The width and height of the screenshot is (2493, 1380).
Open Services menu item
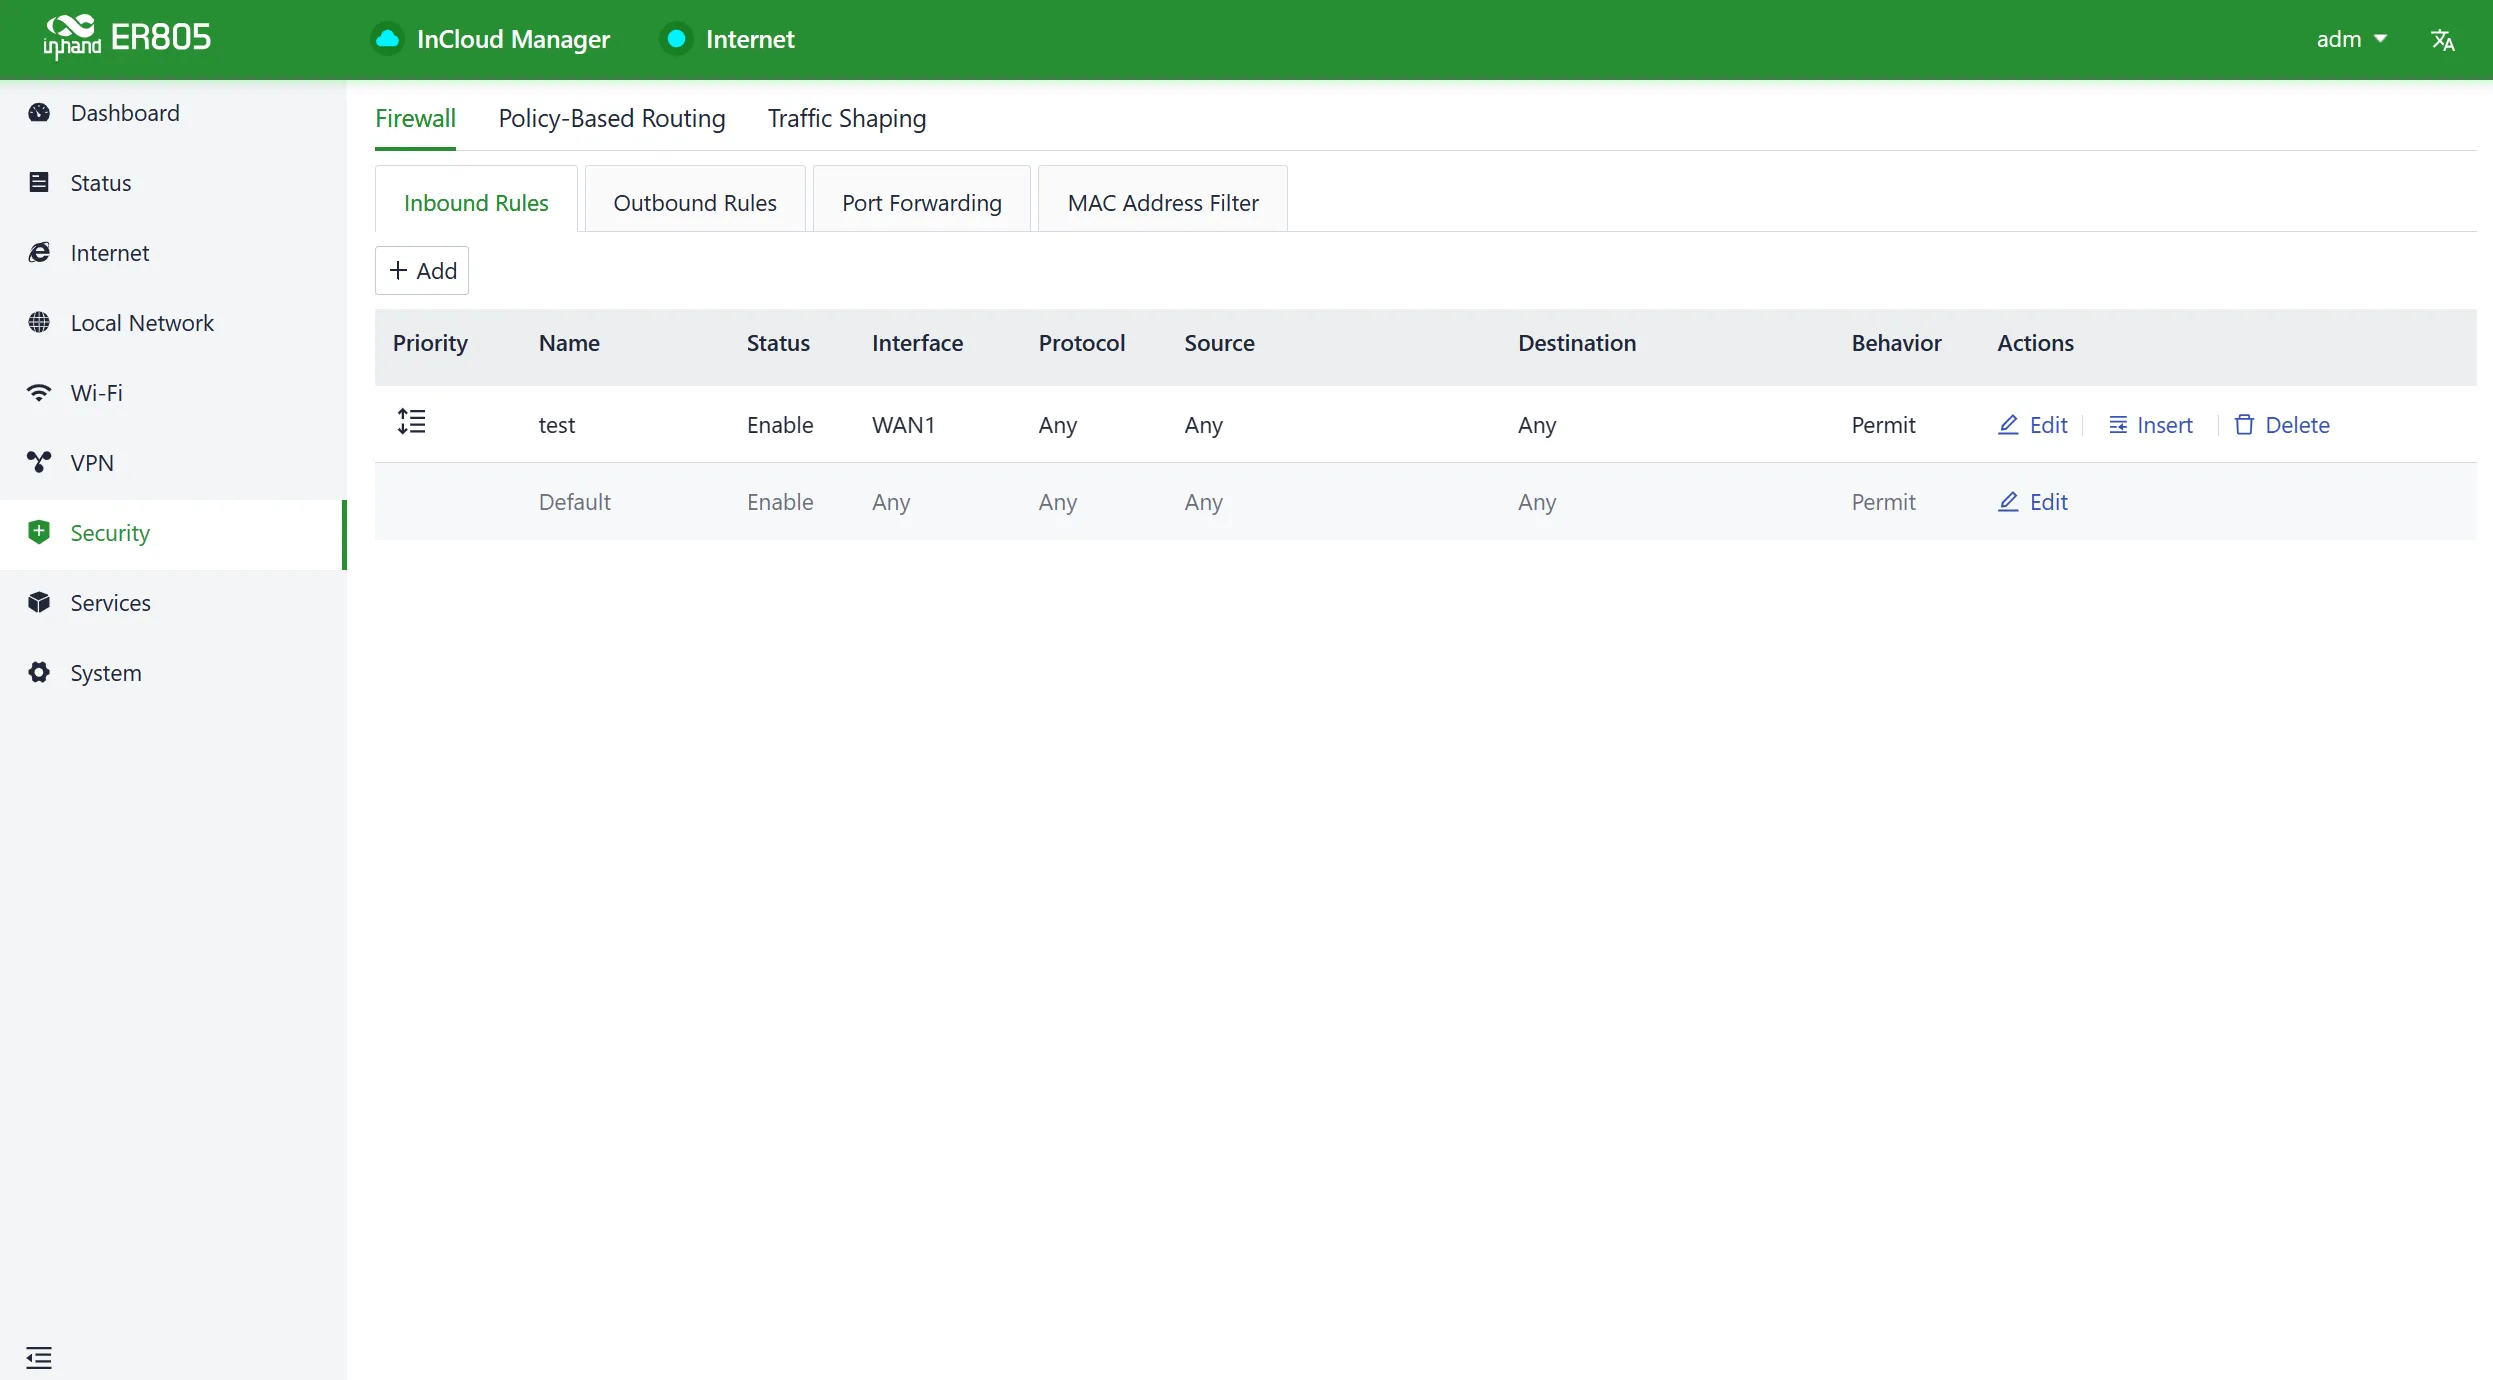tap(173, 602)
